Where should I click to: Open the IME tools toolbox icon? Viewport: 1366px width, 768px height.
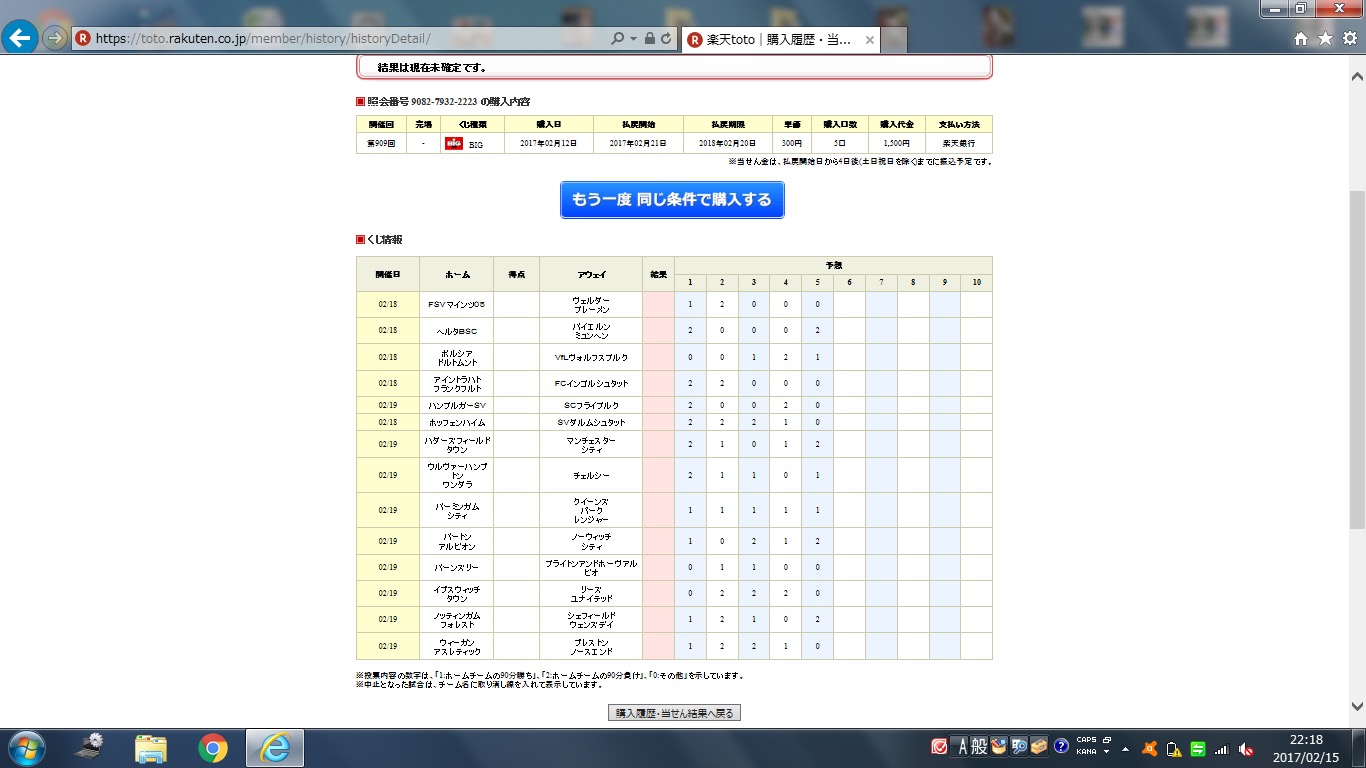click(x=1038, y=747)
